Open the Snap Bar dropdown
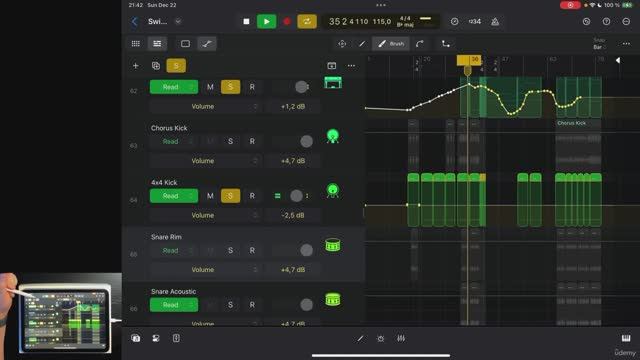This screenshot has height=360, width=640. click(599, 44)
